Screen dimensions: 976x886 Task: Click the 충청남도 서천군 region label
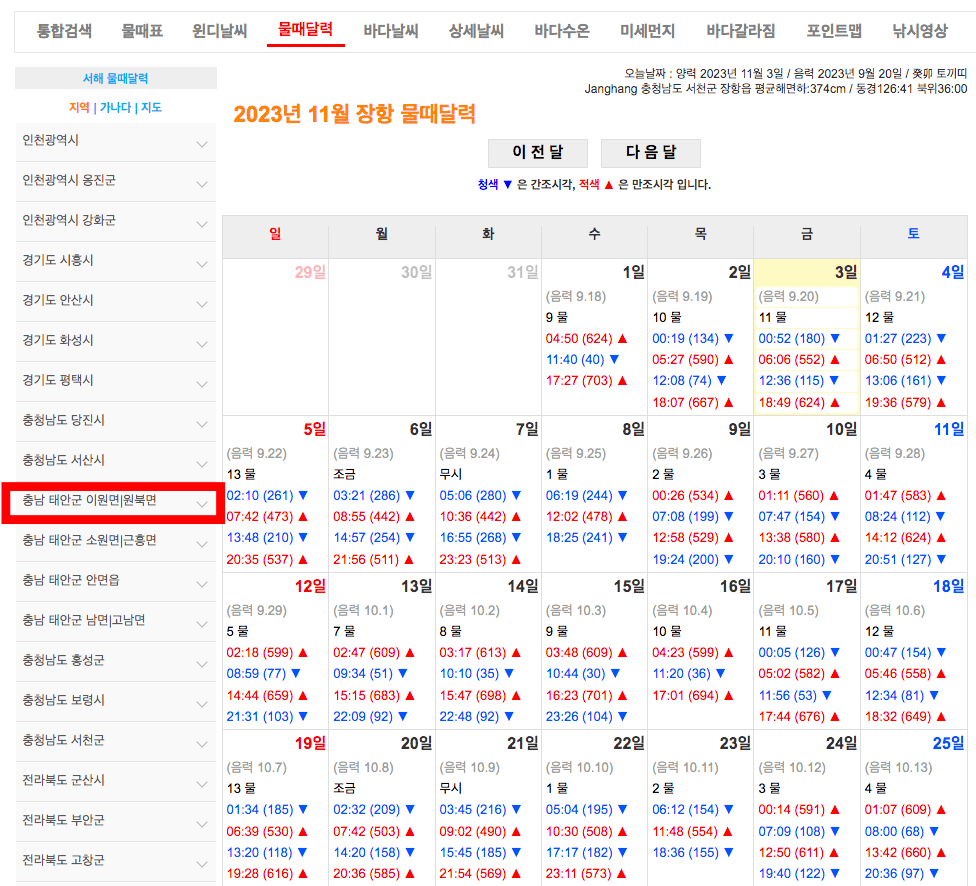63,740
